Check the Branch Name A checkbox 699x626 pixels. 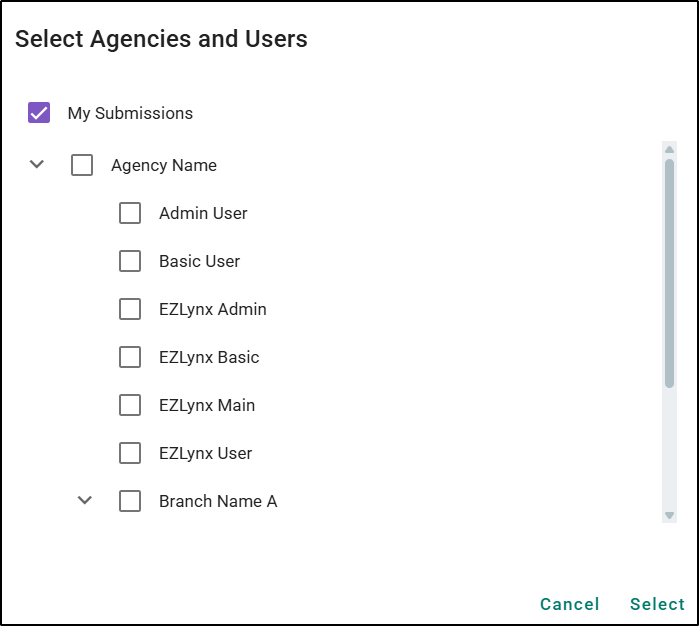130,501
